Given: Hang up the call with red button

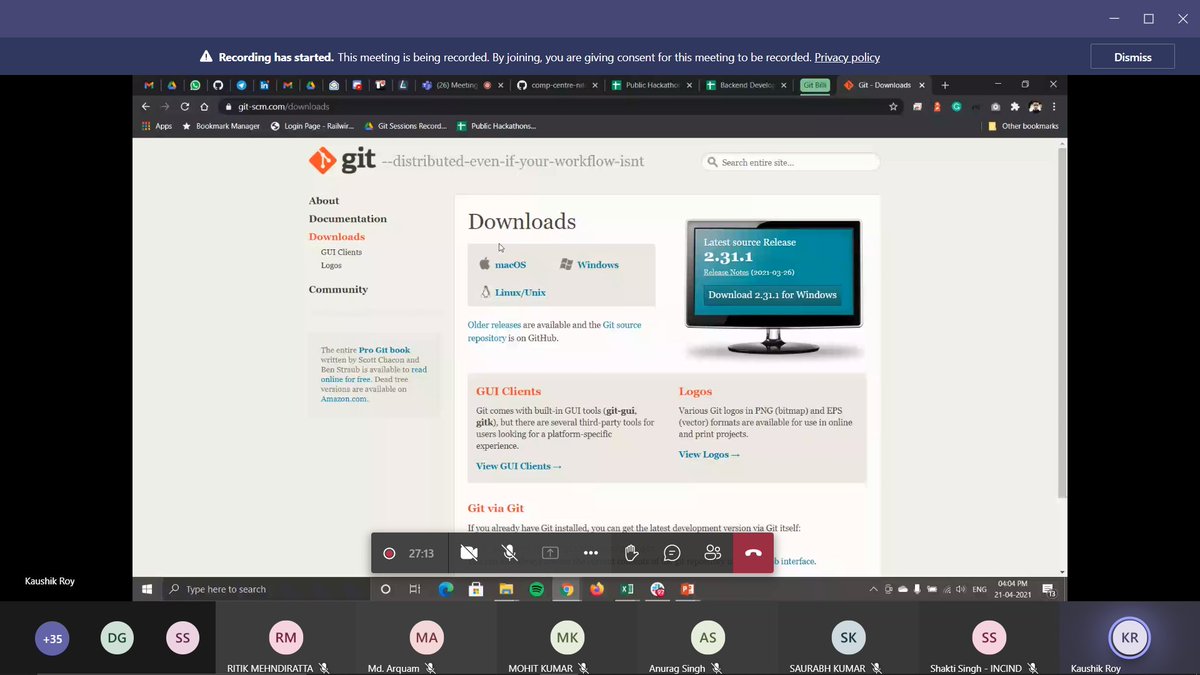Looking at the screenshot, I should [753, 553].
